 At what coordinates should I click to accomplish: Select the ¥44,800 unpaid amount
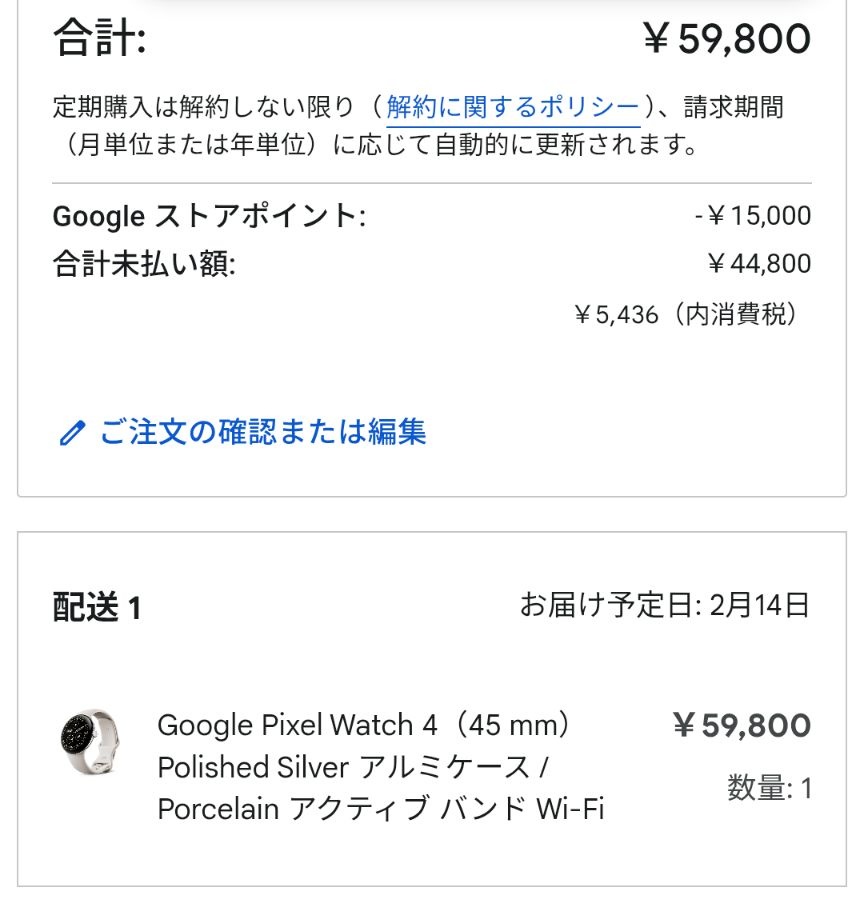point(758,264)
